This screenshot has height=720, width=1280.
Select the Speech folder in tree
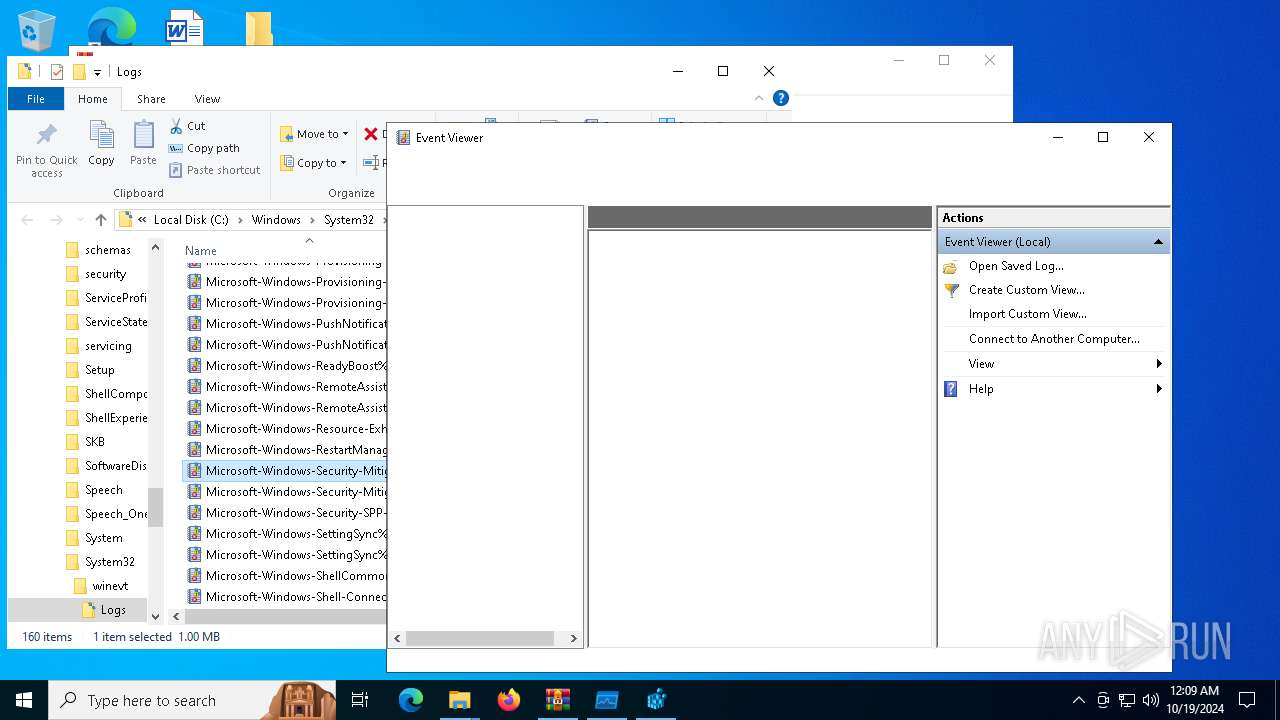coord(93,490)
